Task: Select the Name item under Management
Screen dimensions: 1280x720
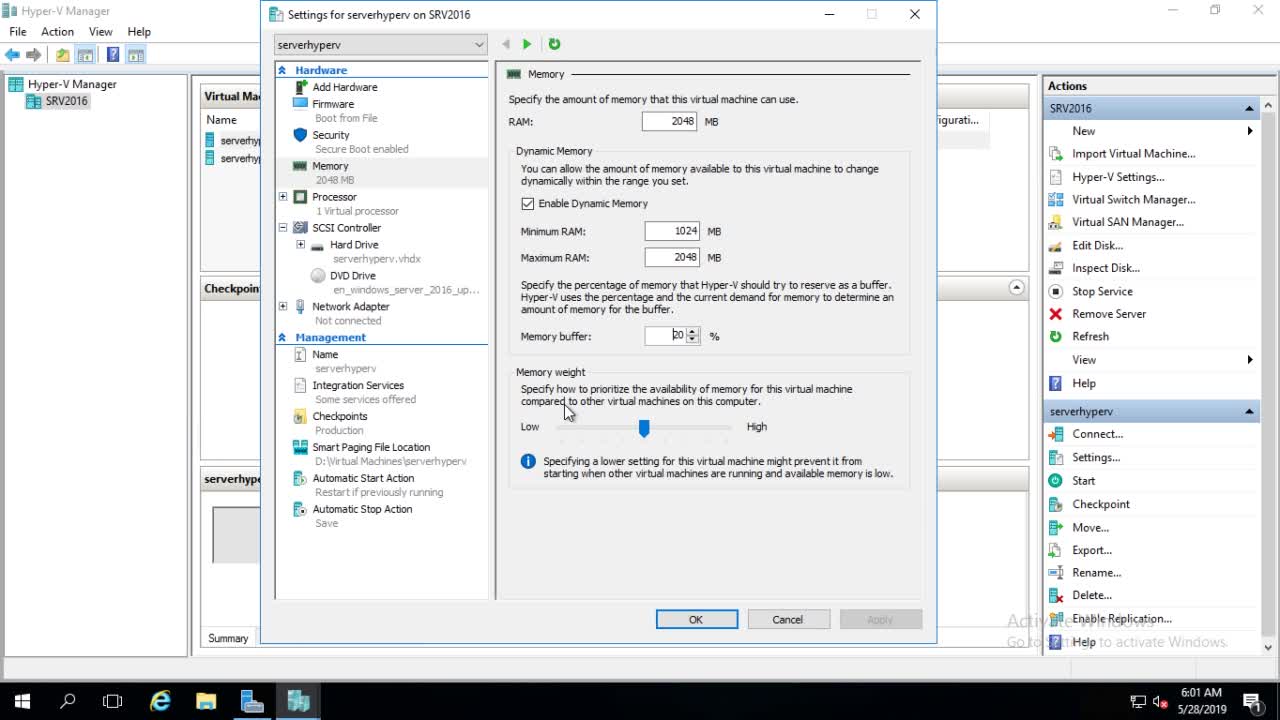Action: pos(325,354)
